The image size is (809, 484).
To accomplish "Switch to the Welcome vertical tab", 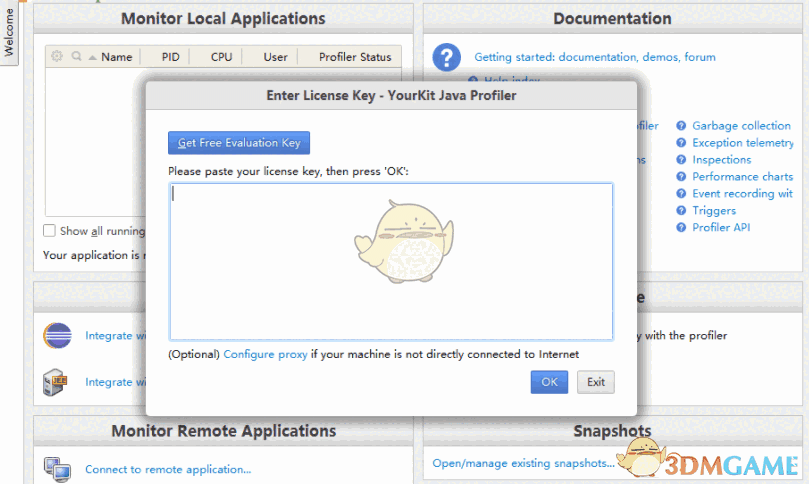I will [x=9, y=32].
